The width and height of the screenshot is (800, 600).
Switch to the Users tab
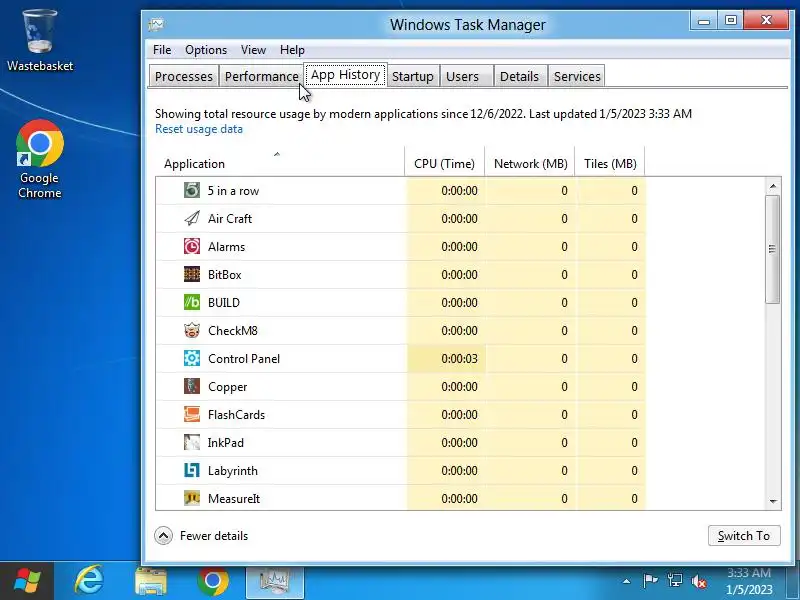(x=466, y=77)
